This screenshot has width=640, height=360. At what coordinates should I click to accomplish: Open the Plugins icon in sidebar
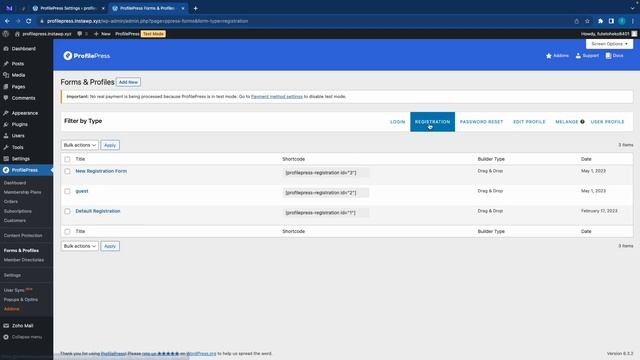pos(6,124)
